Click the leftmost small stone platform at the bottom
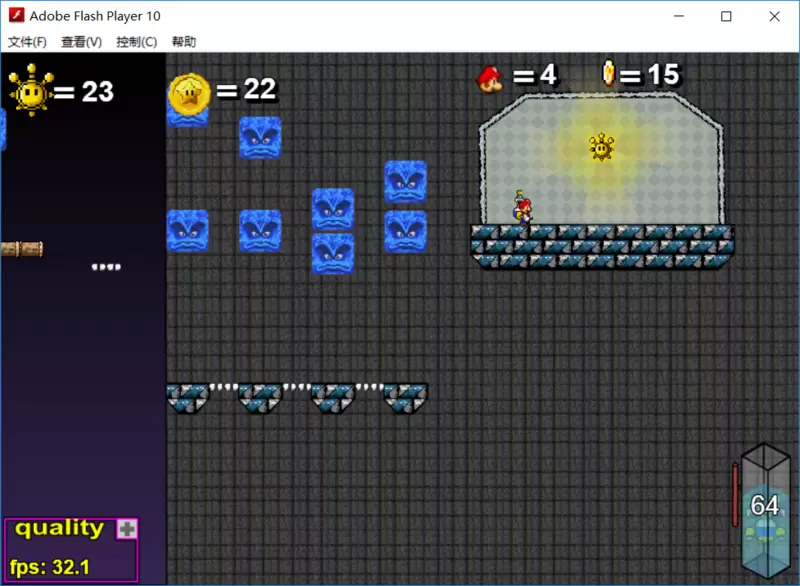 point(188,398)
